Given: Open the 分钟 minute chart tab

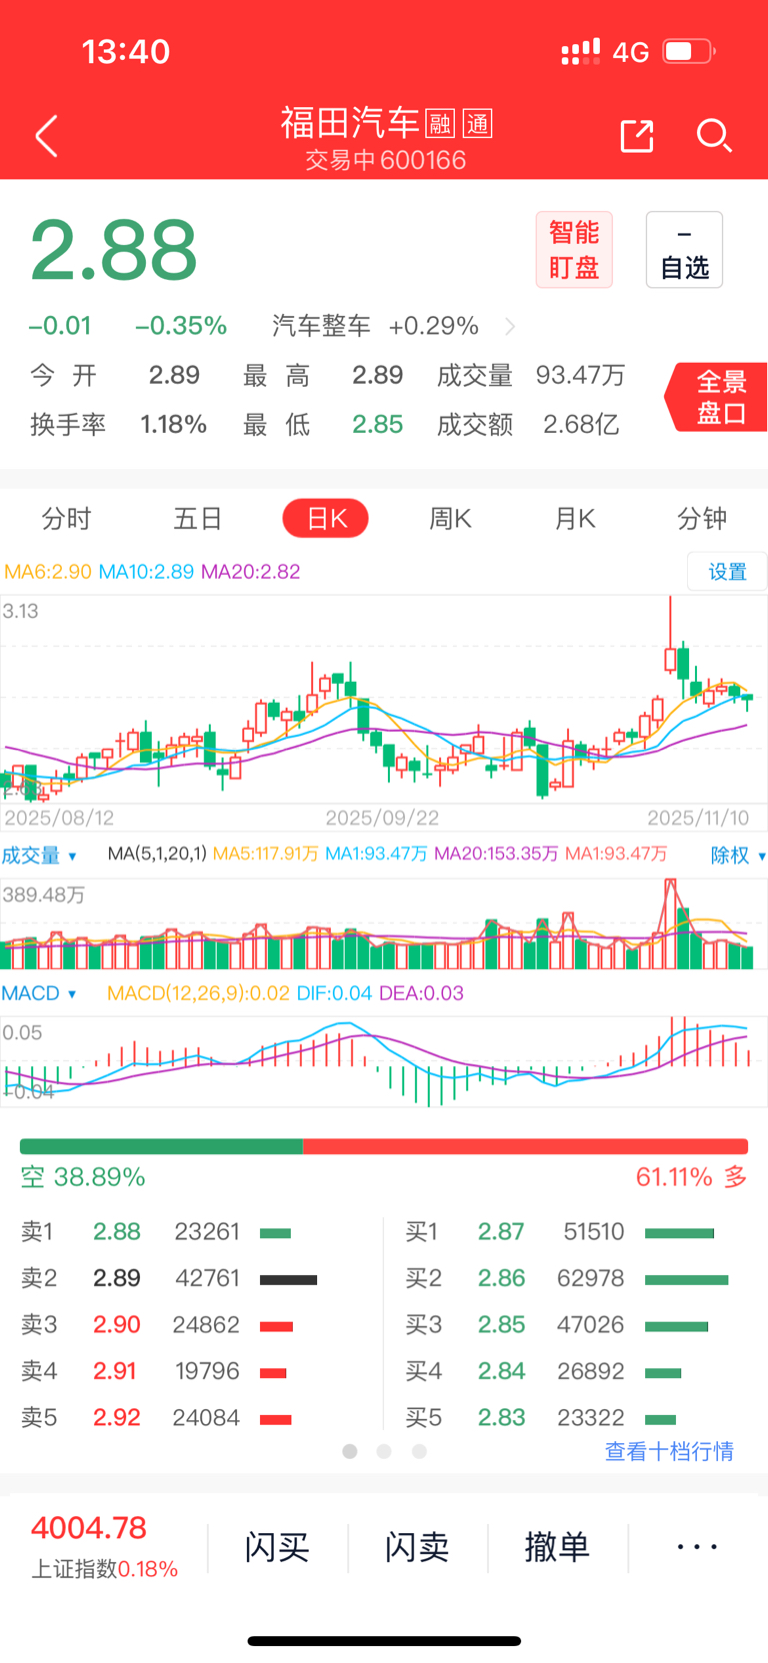Looking at the screenshot, I should click(702, 519).
